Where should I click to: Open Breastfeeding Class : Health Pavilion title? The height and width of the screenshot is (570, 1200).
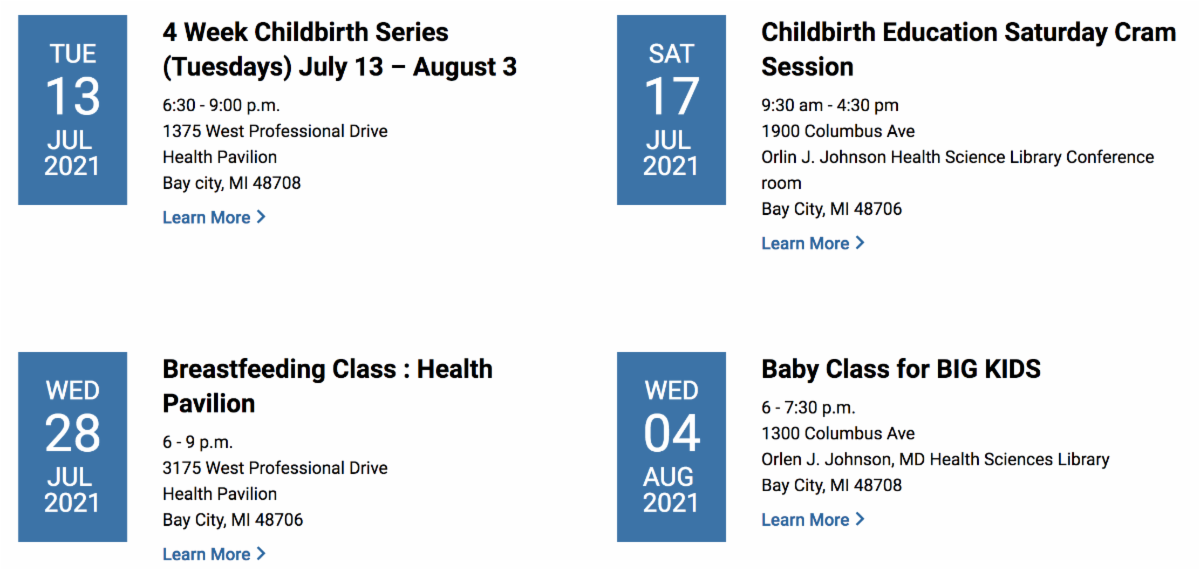coord(327,386)
